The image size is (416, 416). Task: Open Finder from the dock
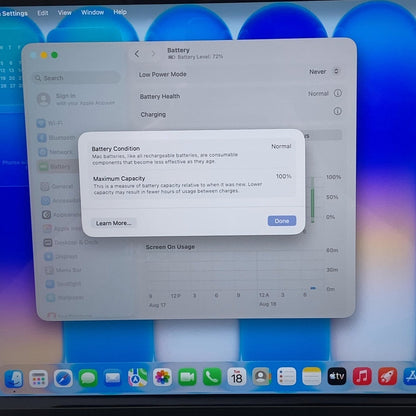pyautogui.click(x=14, y=379)
